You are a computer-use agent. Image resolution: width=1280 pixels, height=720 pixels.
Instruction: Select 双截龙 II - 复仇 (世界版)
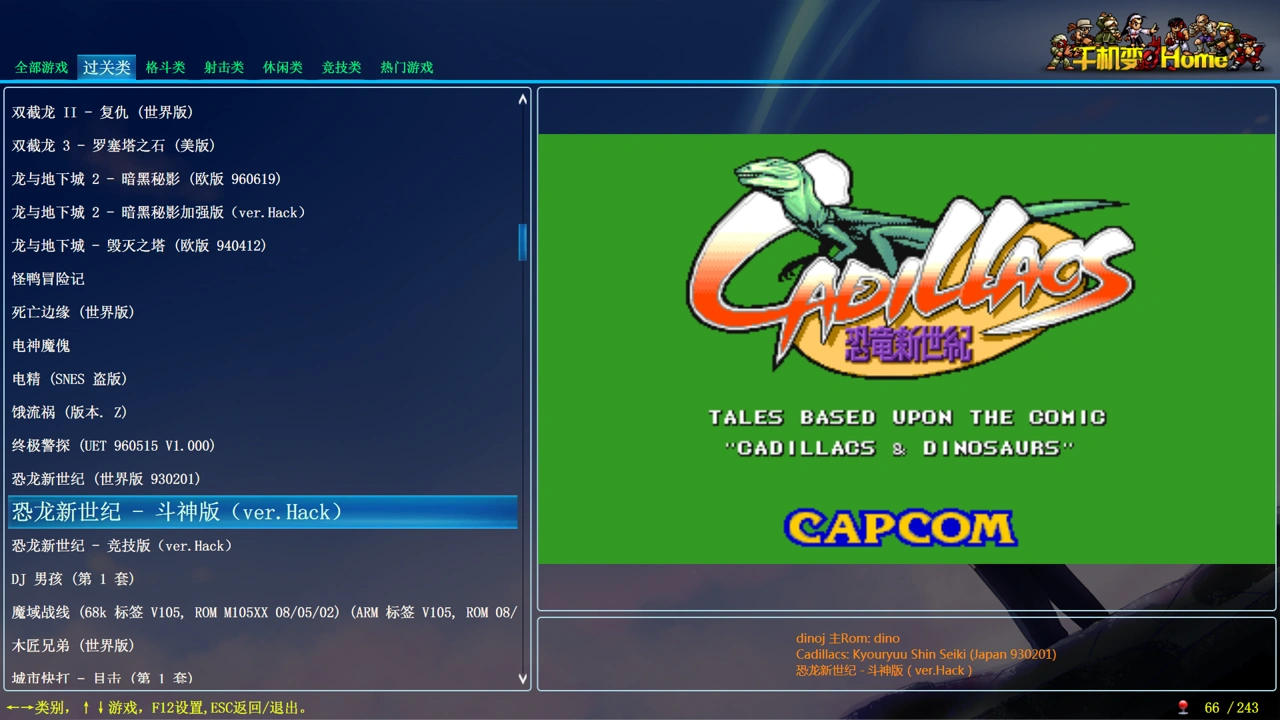pos(103,112)
